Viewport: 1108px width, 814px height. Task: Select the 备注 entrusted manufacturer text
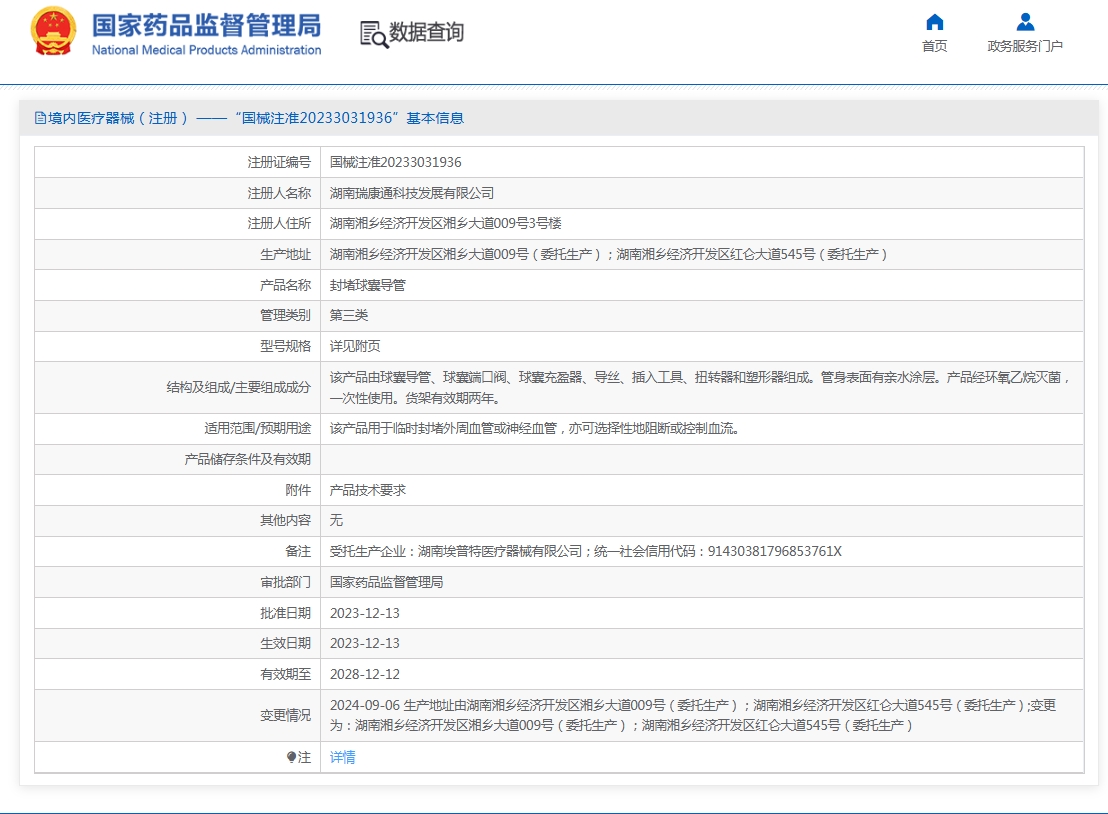click(586, 551)
